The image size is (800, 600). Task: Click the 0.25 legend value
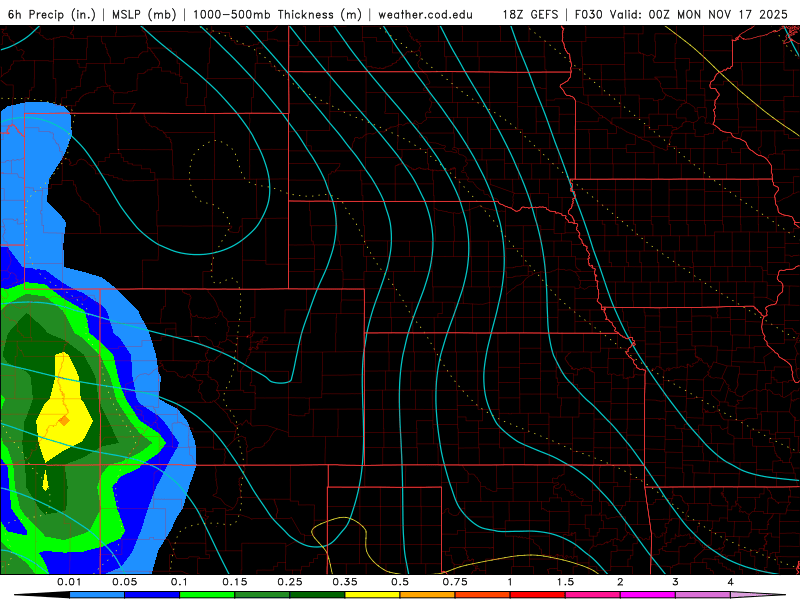point(290,582)
